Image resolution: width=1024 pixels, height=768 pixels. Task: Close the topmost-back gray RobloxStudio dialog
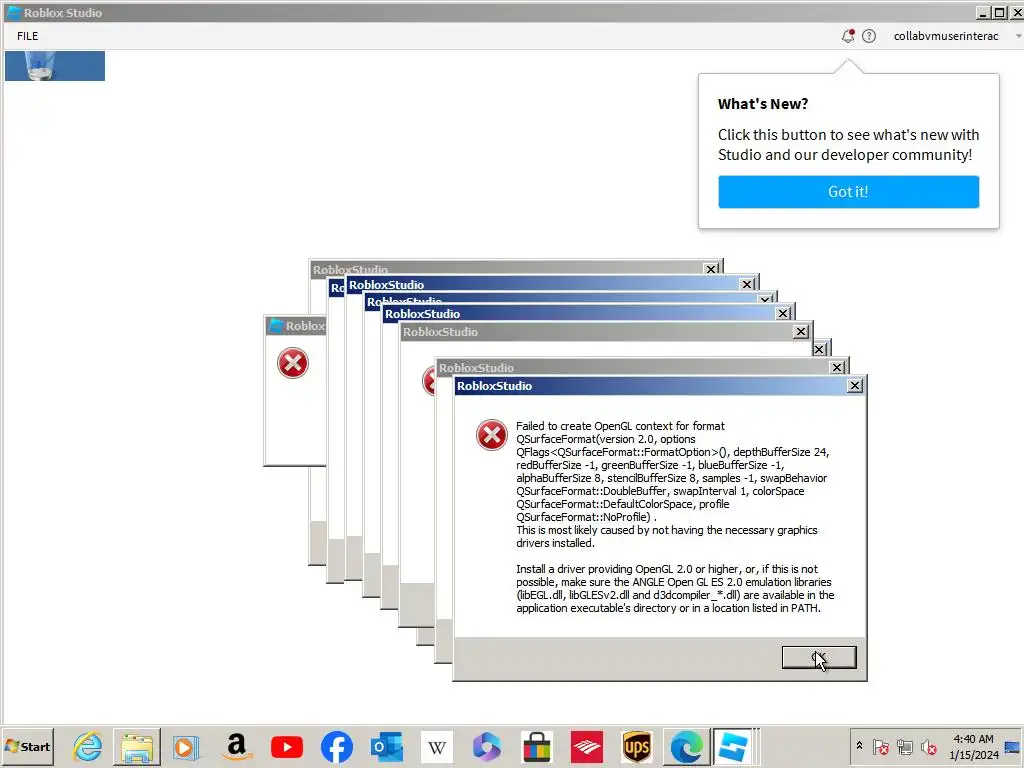pos(711,268)
